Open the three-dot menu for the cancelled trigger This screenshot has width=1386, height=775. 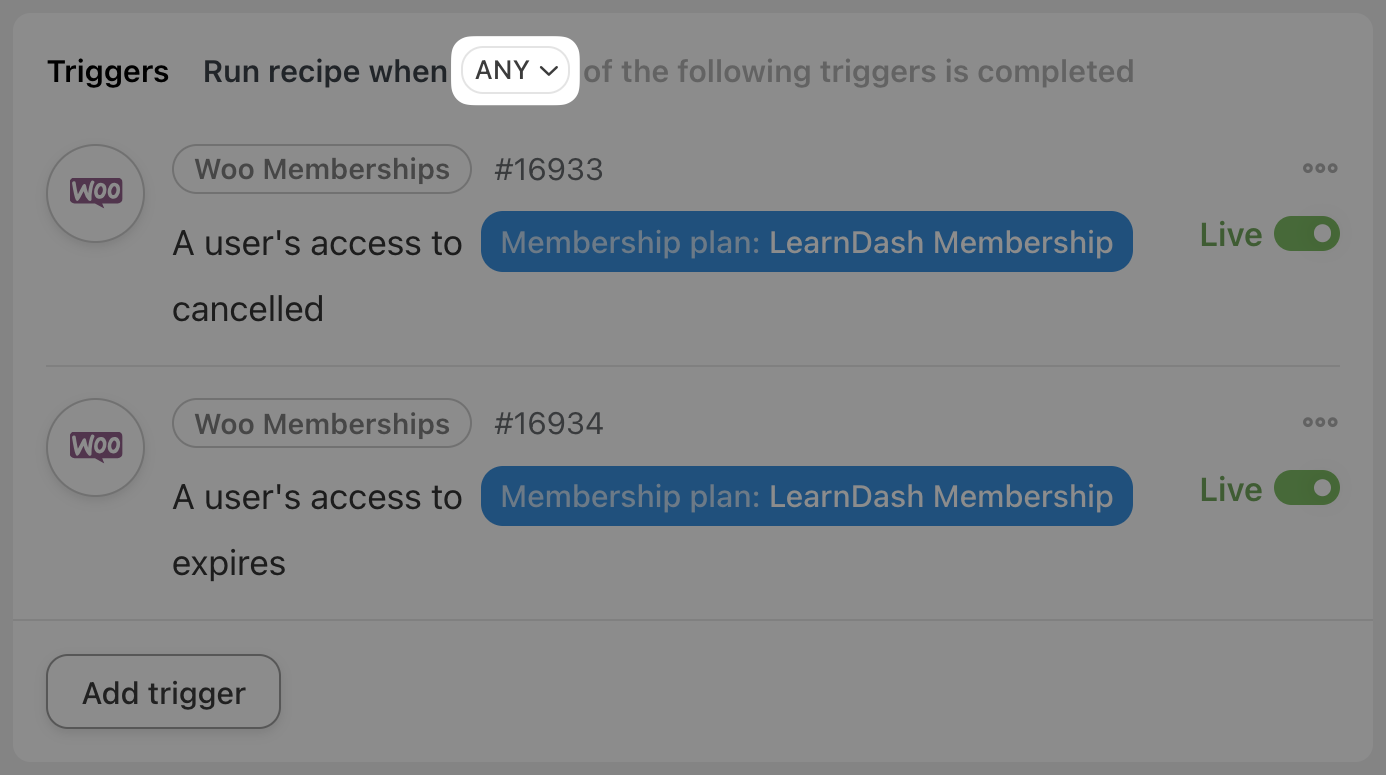1320,168
